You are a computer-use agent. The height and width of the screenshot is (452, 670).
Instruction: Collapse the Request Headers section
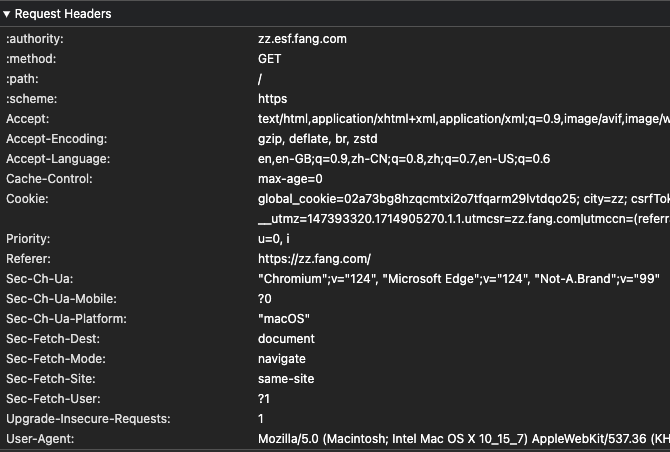point(8,14)
